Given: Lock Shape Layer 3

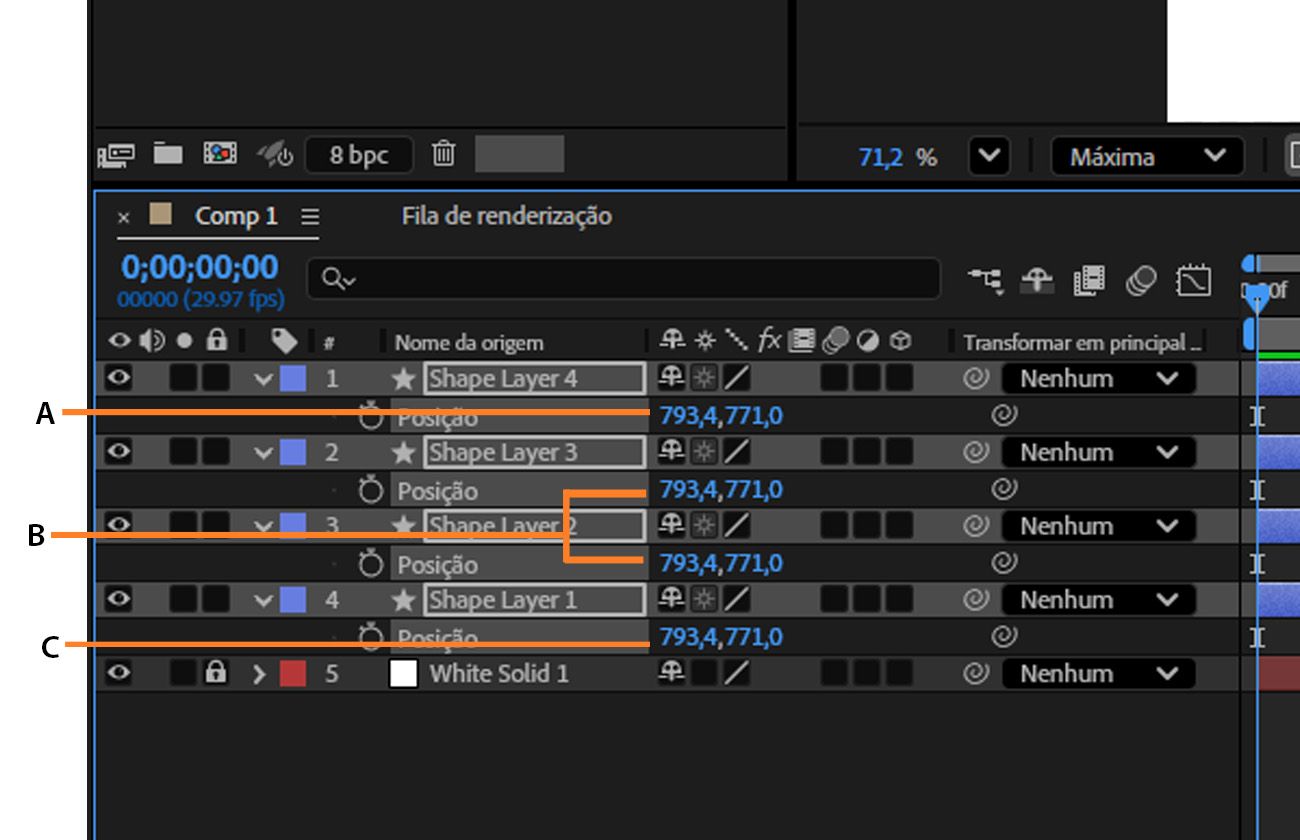Looking at the screenshot, I should (215, 452).
